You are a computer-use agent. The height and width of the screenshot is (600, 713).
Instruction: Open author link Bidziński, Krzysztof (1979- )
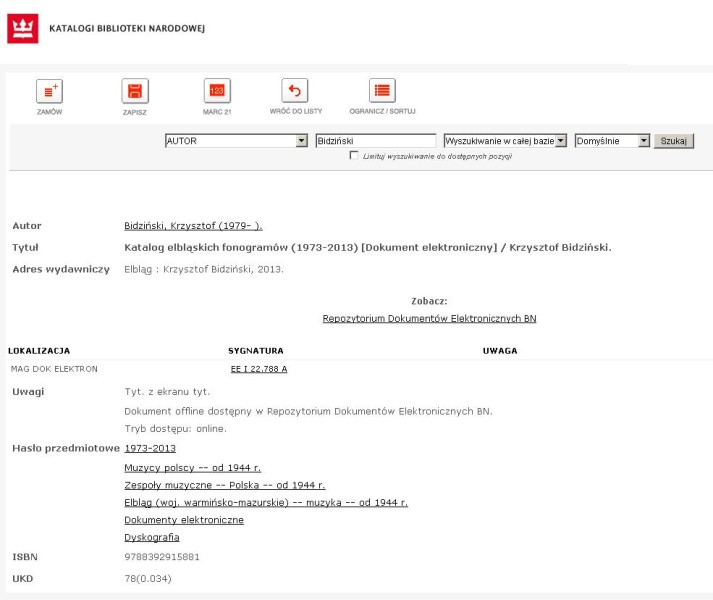pyautogui.click(x=193, y=226)
